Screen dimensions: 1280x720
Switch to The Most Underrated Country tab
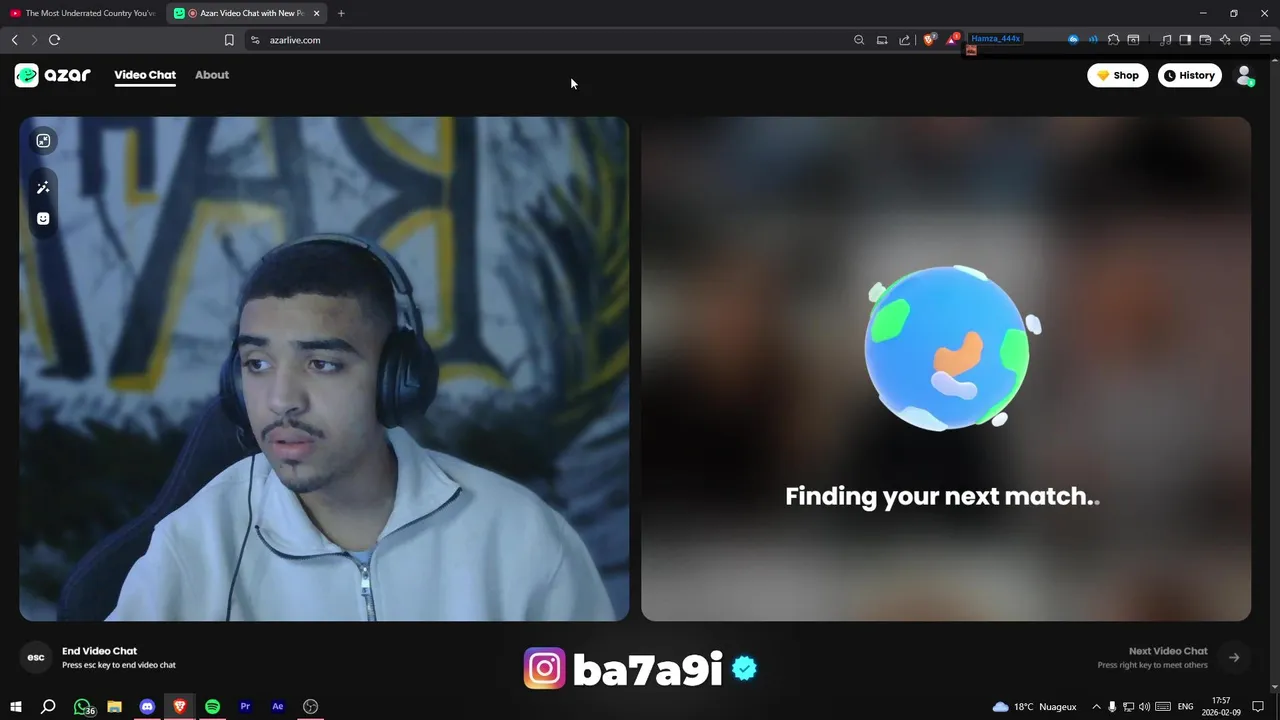pos(82,13)
